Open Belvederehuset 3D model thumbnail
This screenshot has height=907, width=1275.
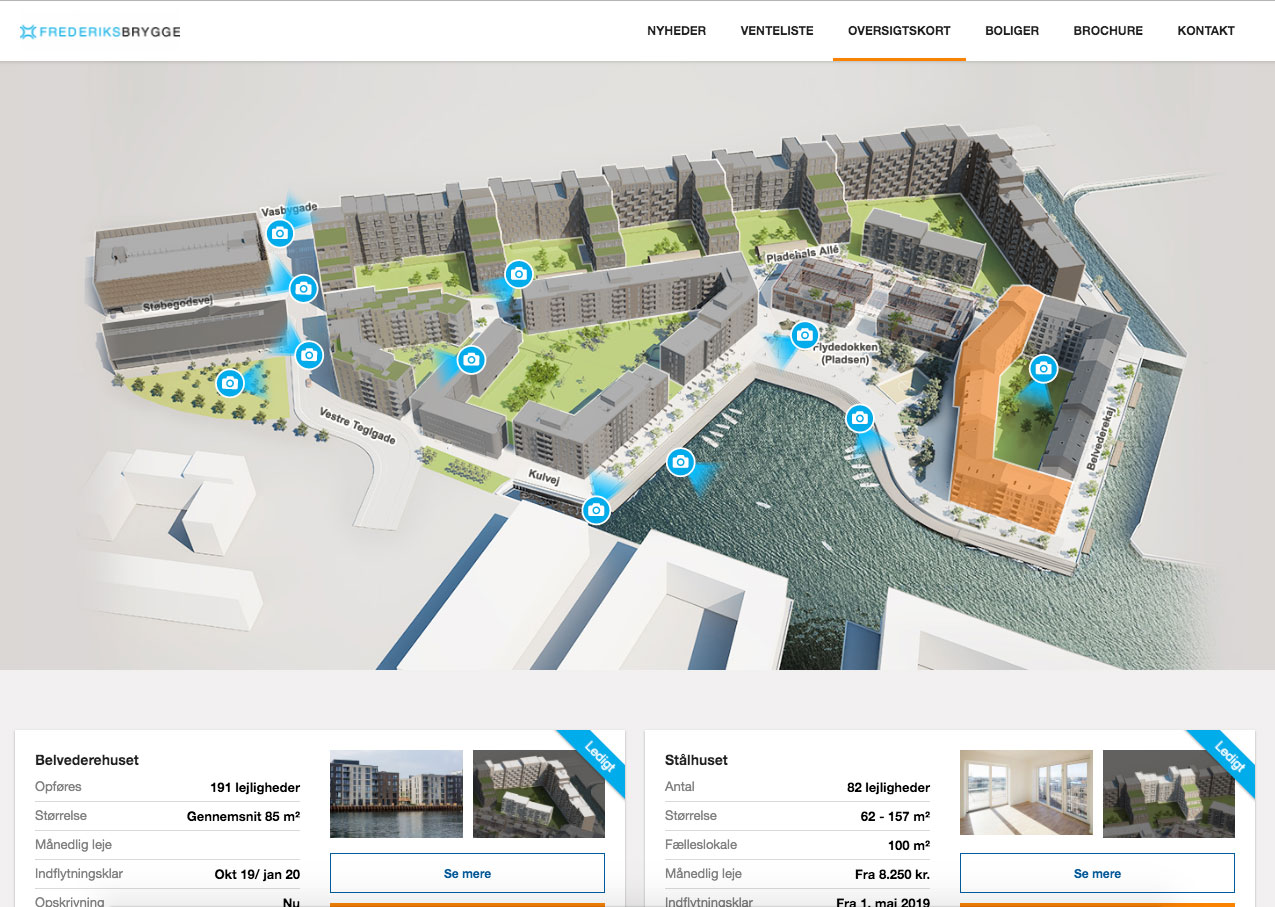(x=538, y=794)
